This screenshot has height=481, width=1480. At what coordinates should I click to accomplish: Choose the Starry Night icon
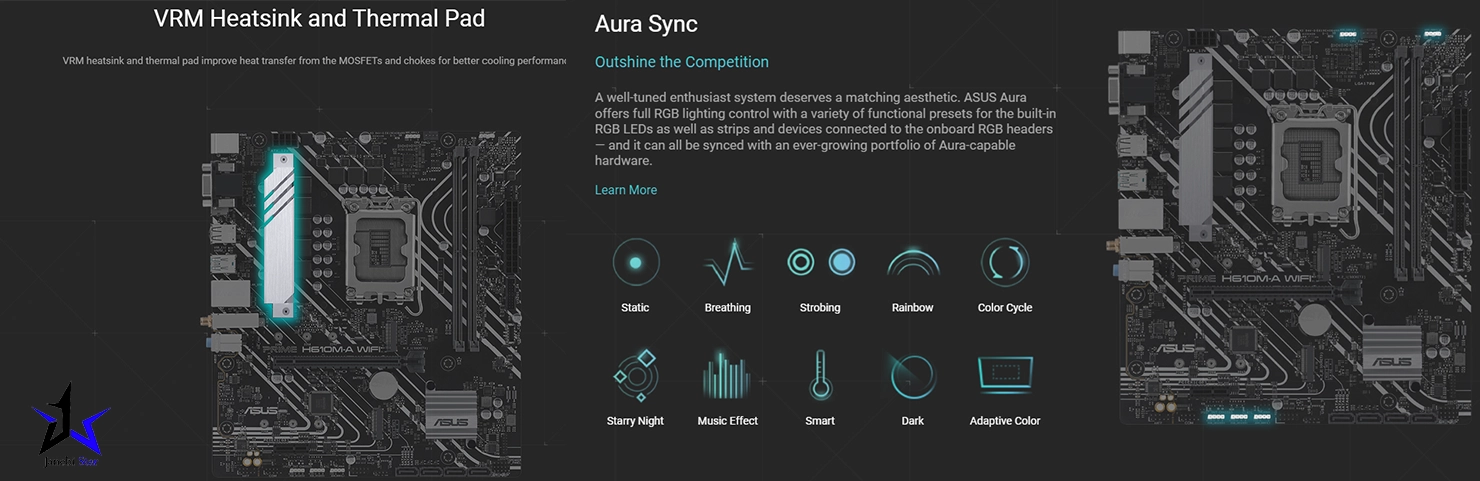635,376
